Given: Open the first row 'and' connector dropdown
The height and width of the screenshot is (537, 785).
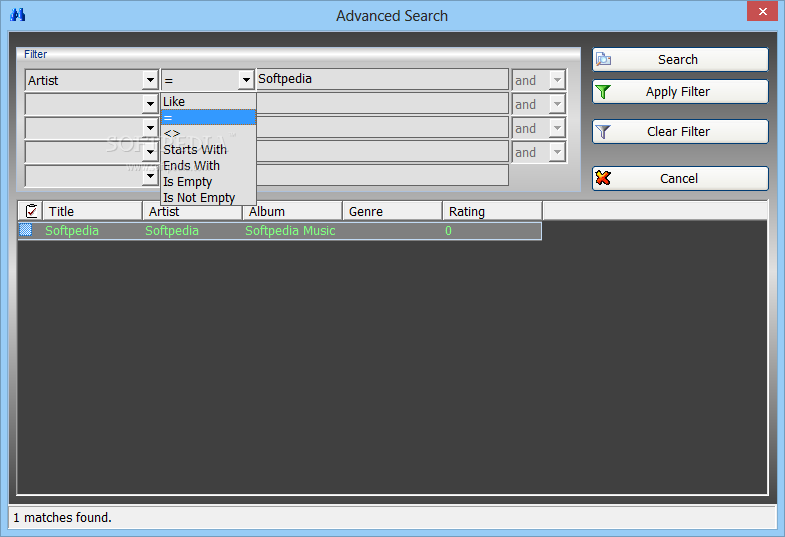Looking at the screenshot, I should point(557,80).
